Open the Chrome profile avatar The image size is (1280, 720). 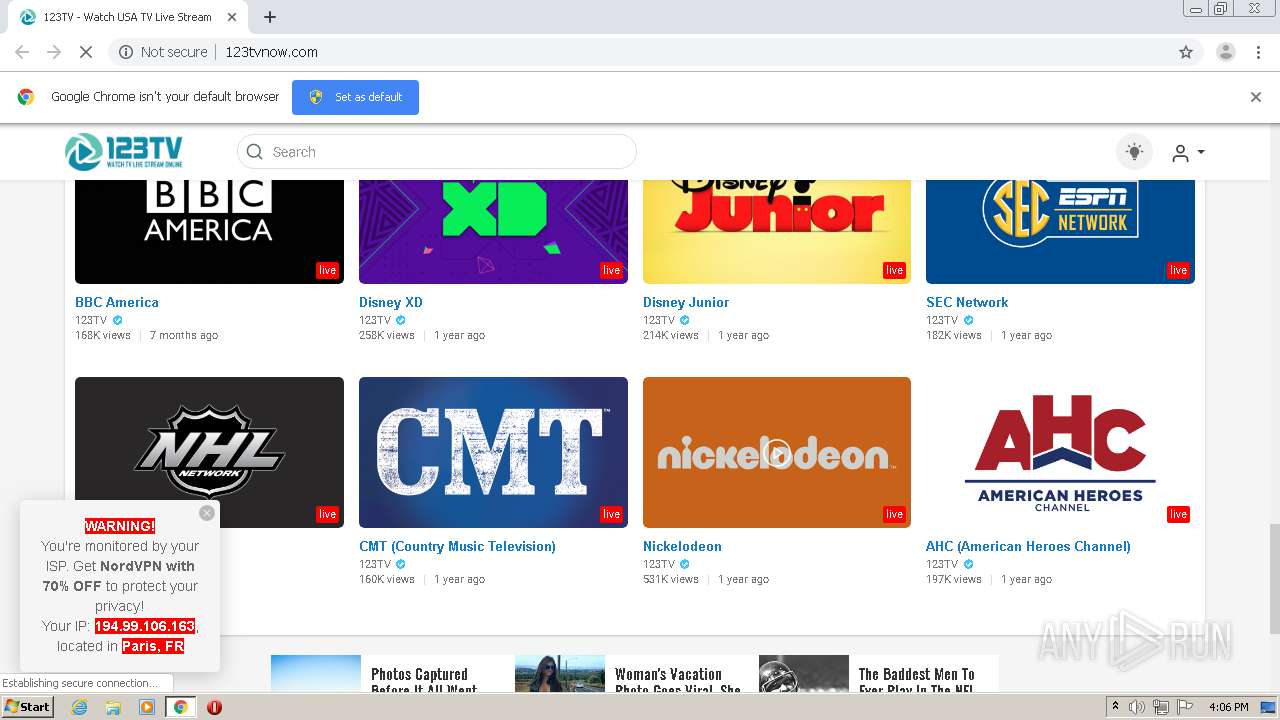point(1226,52)
